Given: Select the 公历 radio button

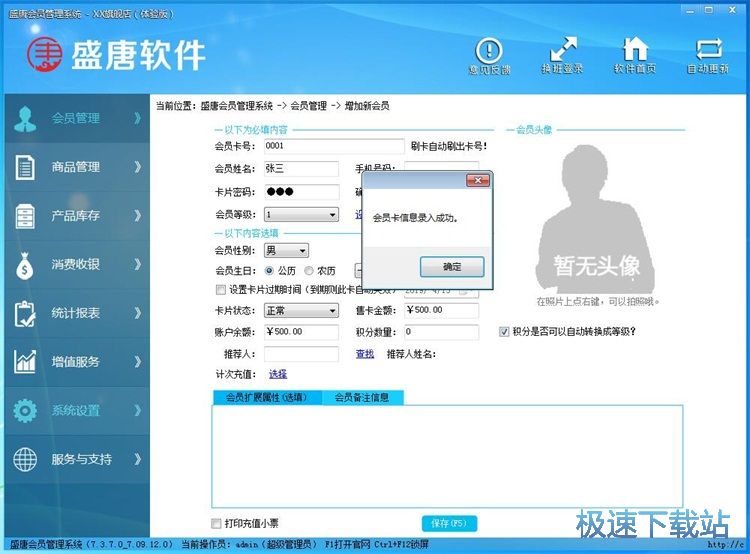Looking at the screenshot, I should (270, 271).
